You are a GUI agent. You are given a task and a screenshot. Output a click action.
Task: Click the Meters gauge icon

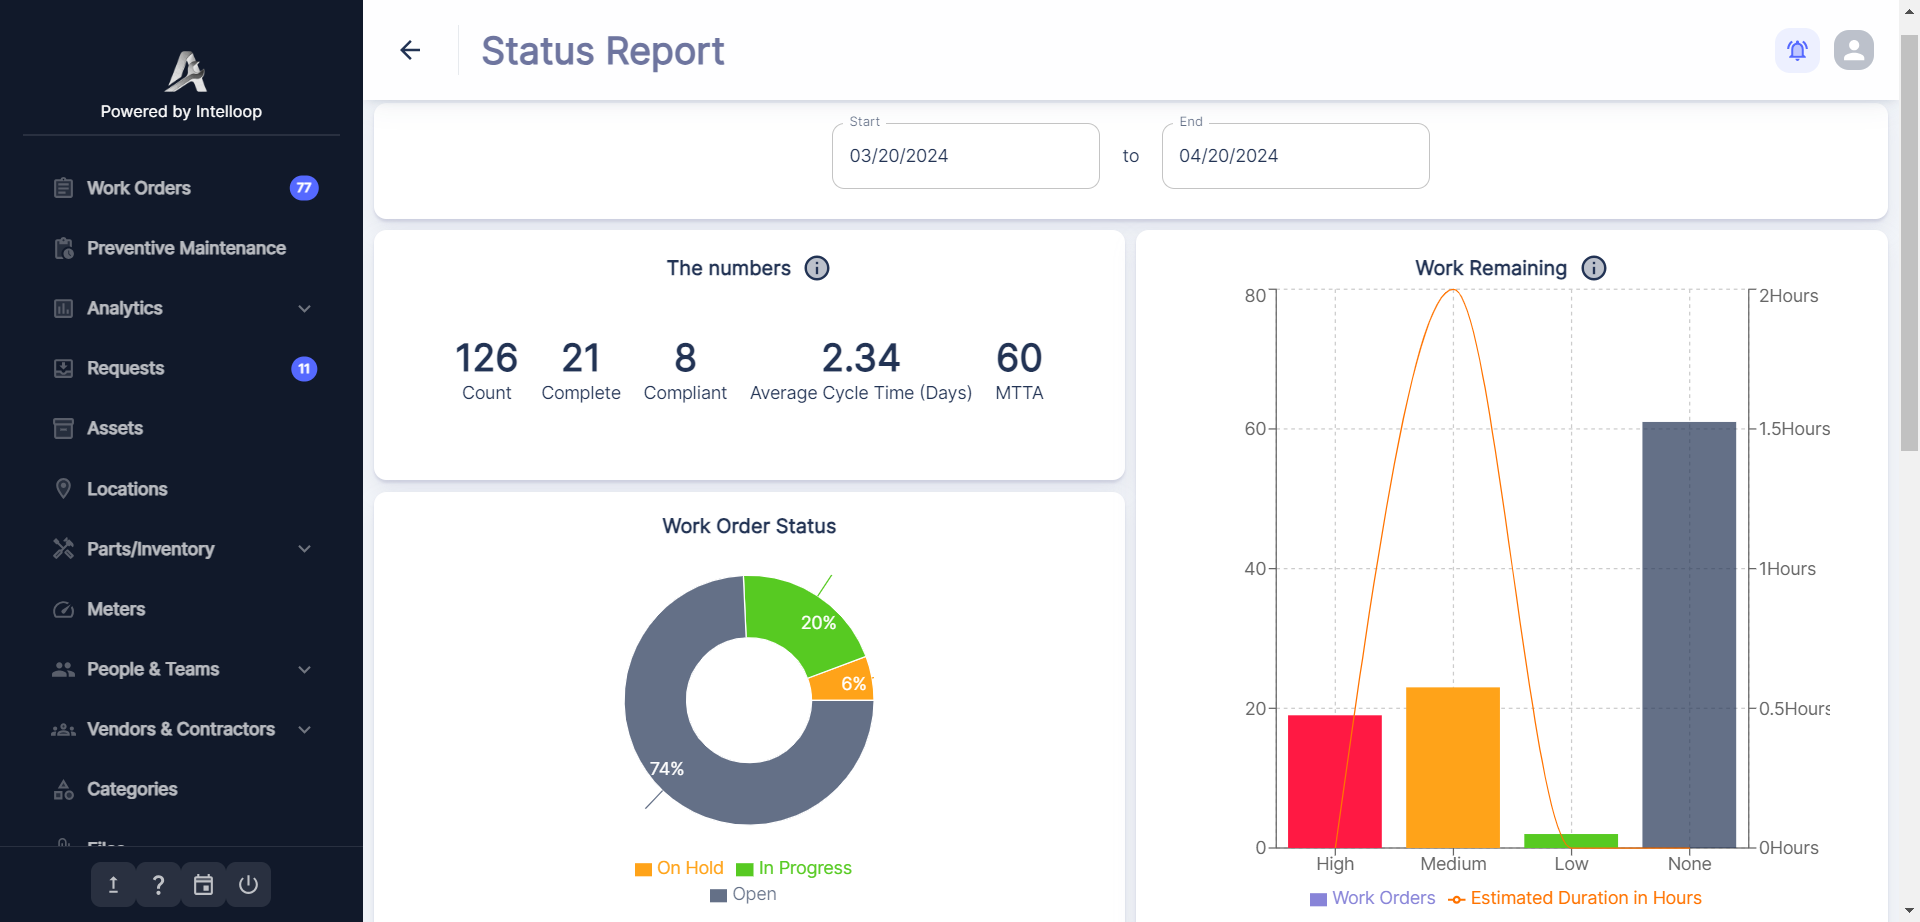click(63, 608)
